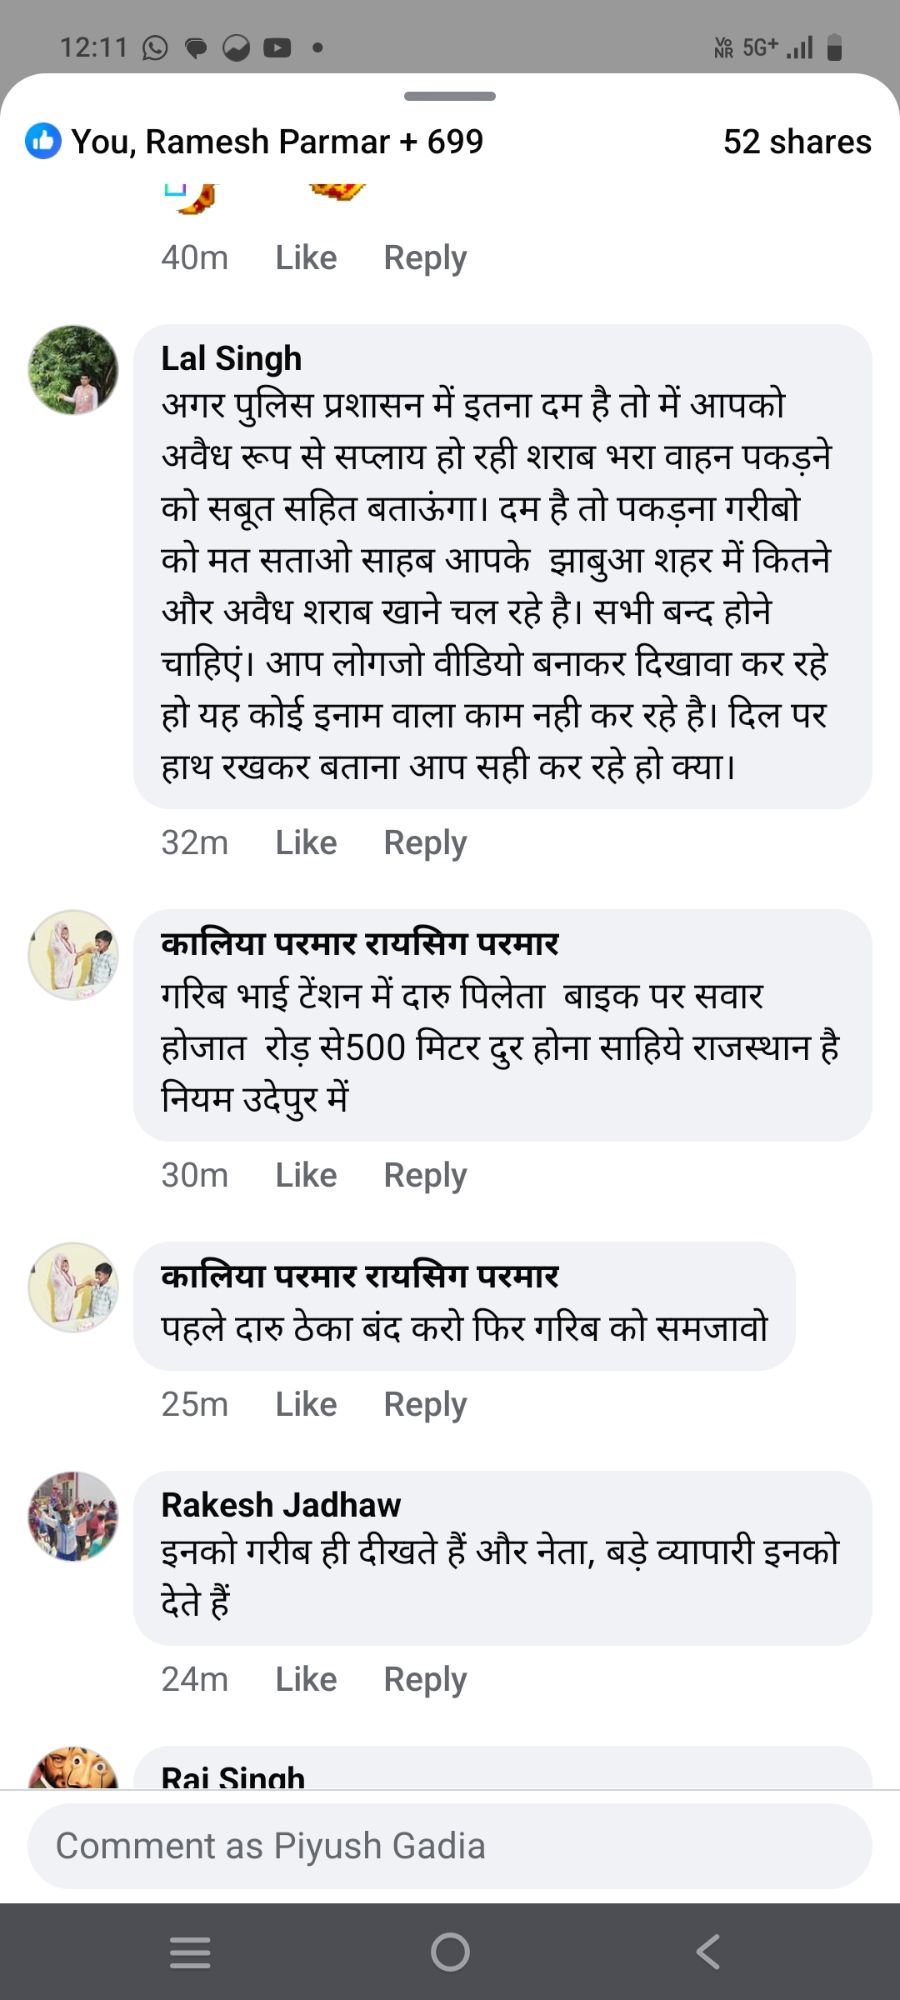Open Rakesh Jadhaw's profile picture
Screen dimensions: 900x2000
pyautogui.click(x=73, y=1516)
